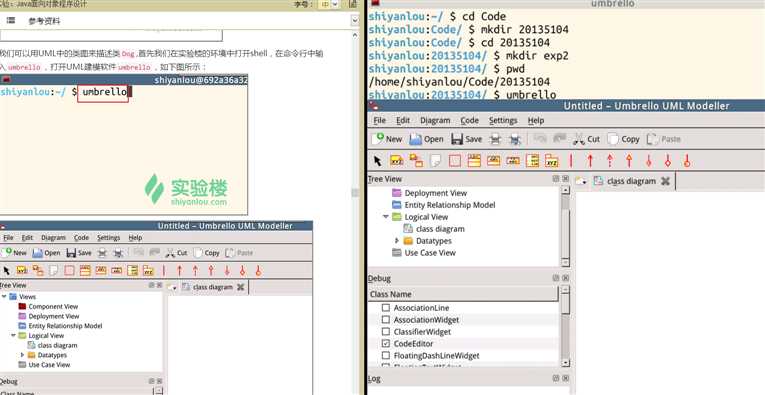Click the Debug class list scrollbar
Image resolution: width=765 pixels, height=395 pixels.
(565, 326)
